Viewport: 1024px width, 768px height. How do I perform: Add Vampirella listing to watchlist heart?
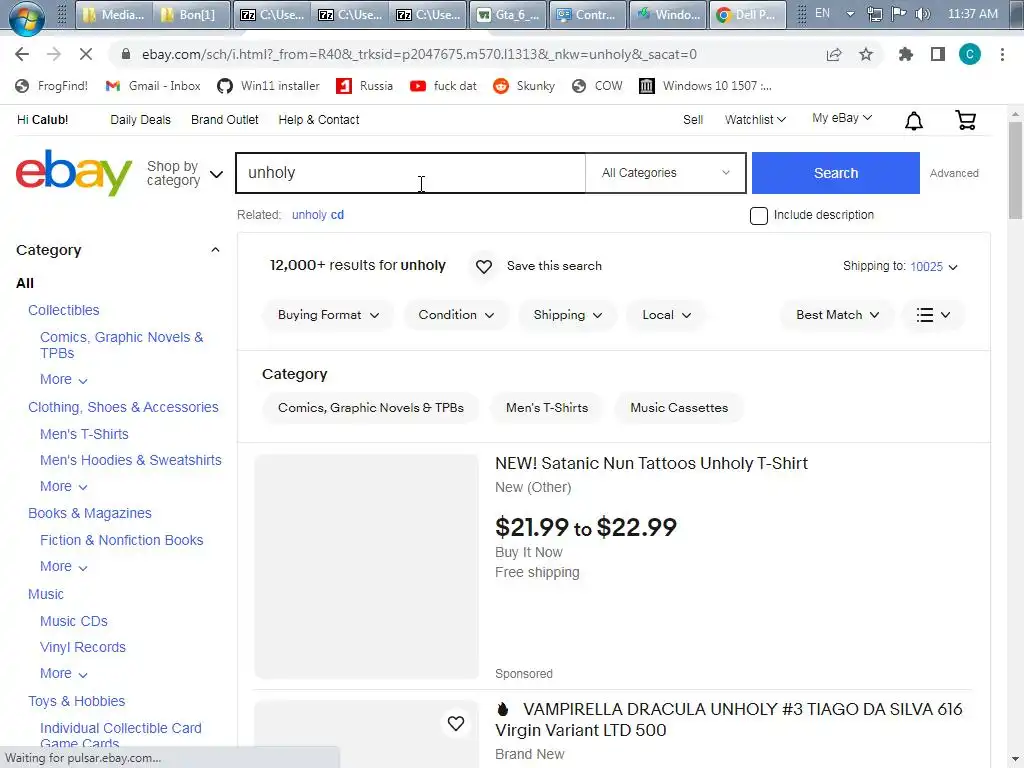(456, 723)
